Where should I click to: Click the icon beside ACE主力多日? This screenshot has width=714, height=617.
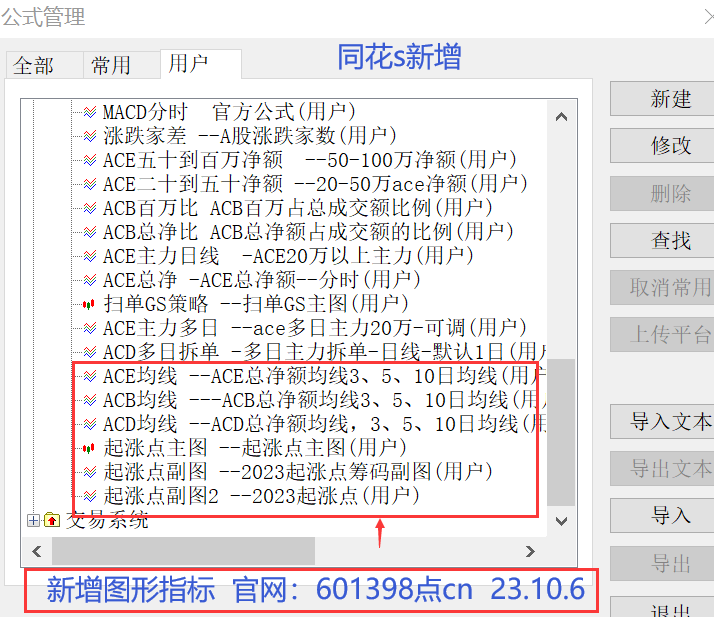coord(90,328)
